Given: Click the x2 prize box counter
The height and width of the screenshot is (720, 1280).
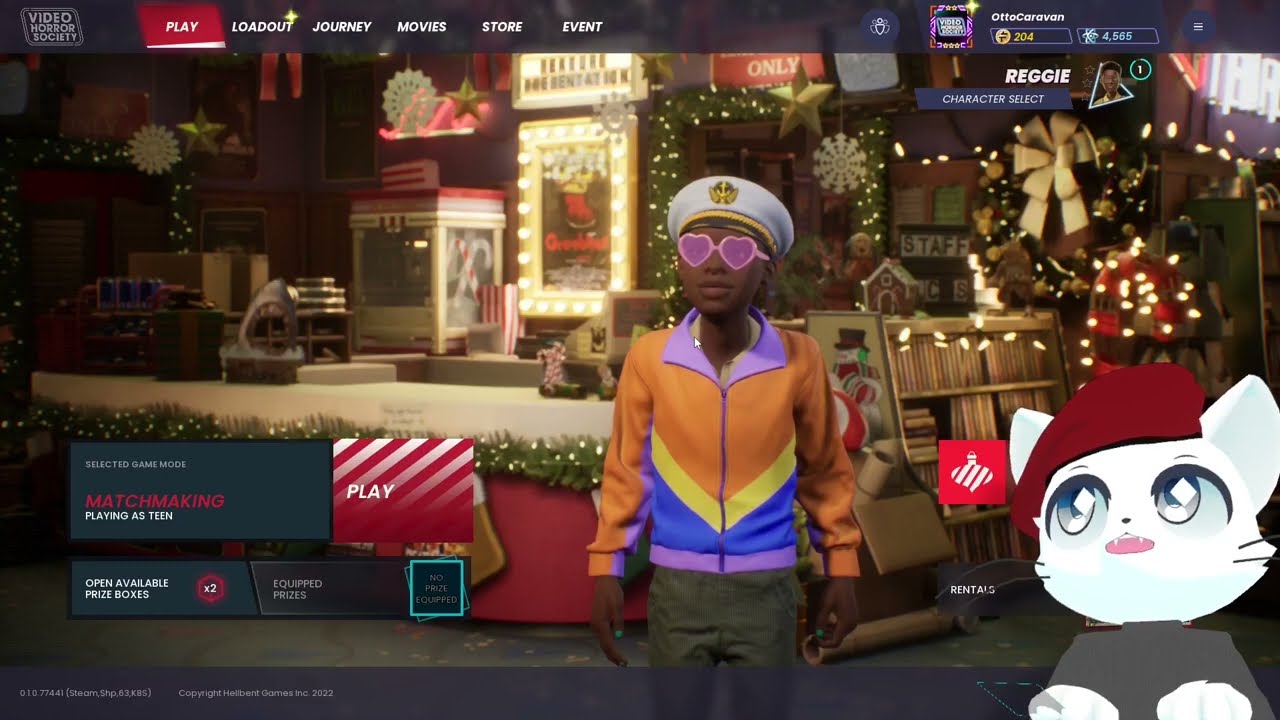Looking at the screenshot, I should tap(210, 589).
